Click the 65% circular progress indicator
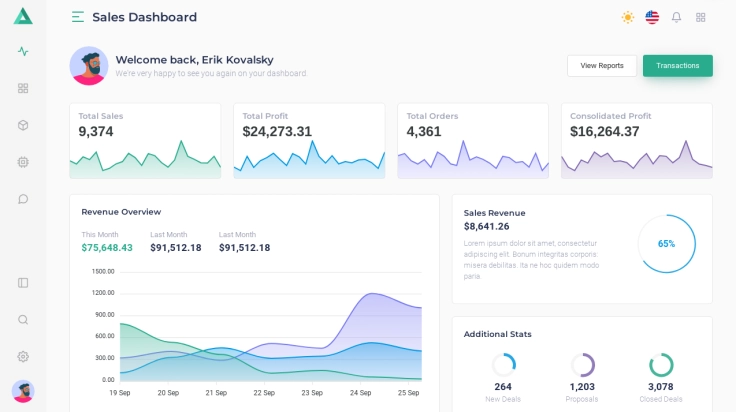 click(666, 244)
